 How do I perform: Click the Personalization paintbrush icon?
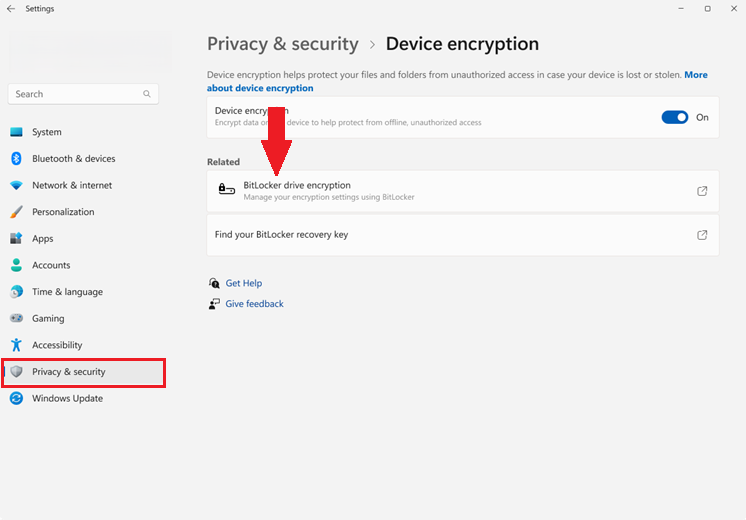(16, 212)
